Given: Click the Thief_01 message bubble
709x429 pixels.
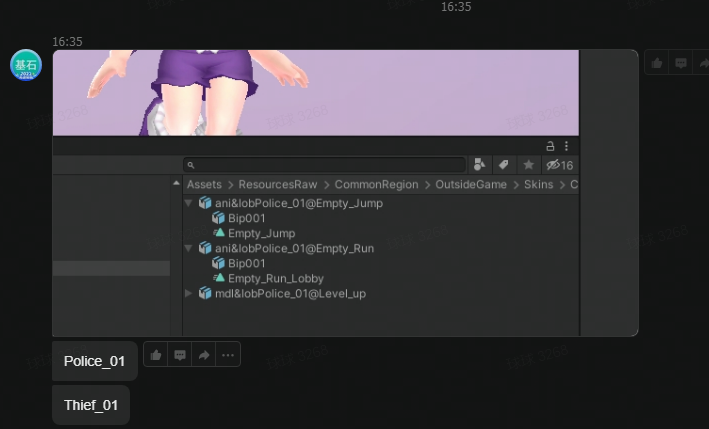Looking at the screenshot, I should 91,405.
